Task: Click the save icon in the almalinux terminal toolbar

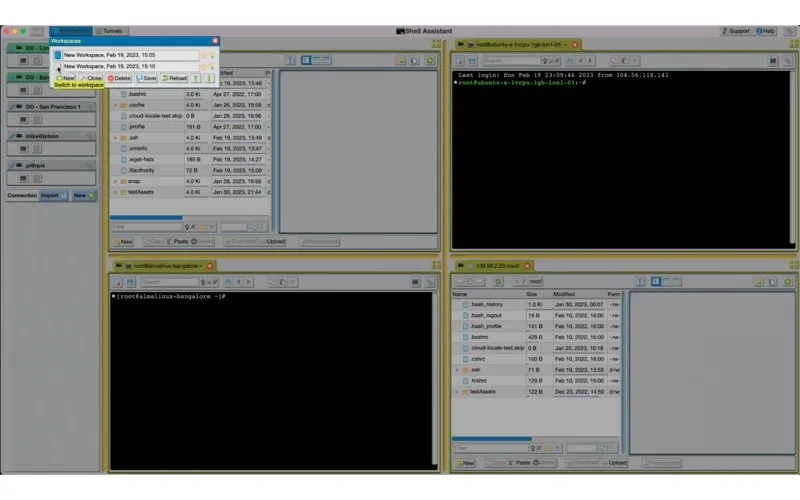Action: point(130,282)
